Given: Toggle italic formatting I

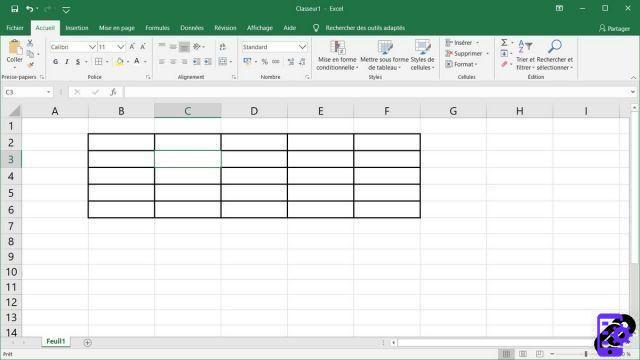Looking at the screenshot, I should tap(67, 62).
